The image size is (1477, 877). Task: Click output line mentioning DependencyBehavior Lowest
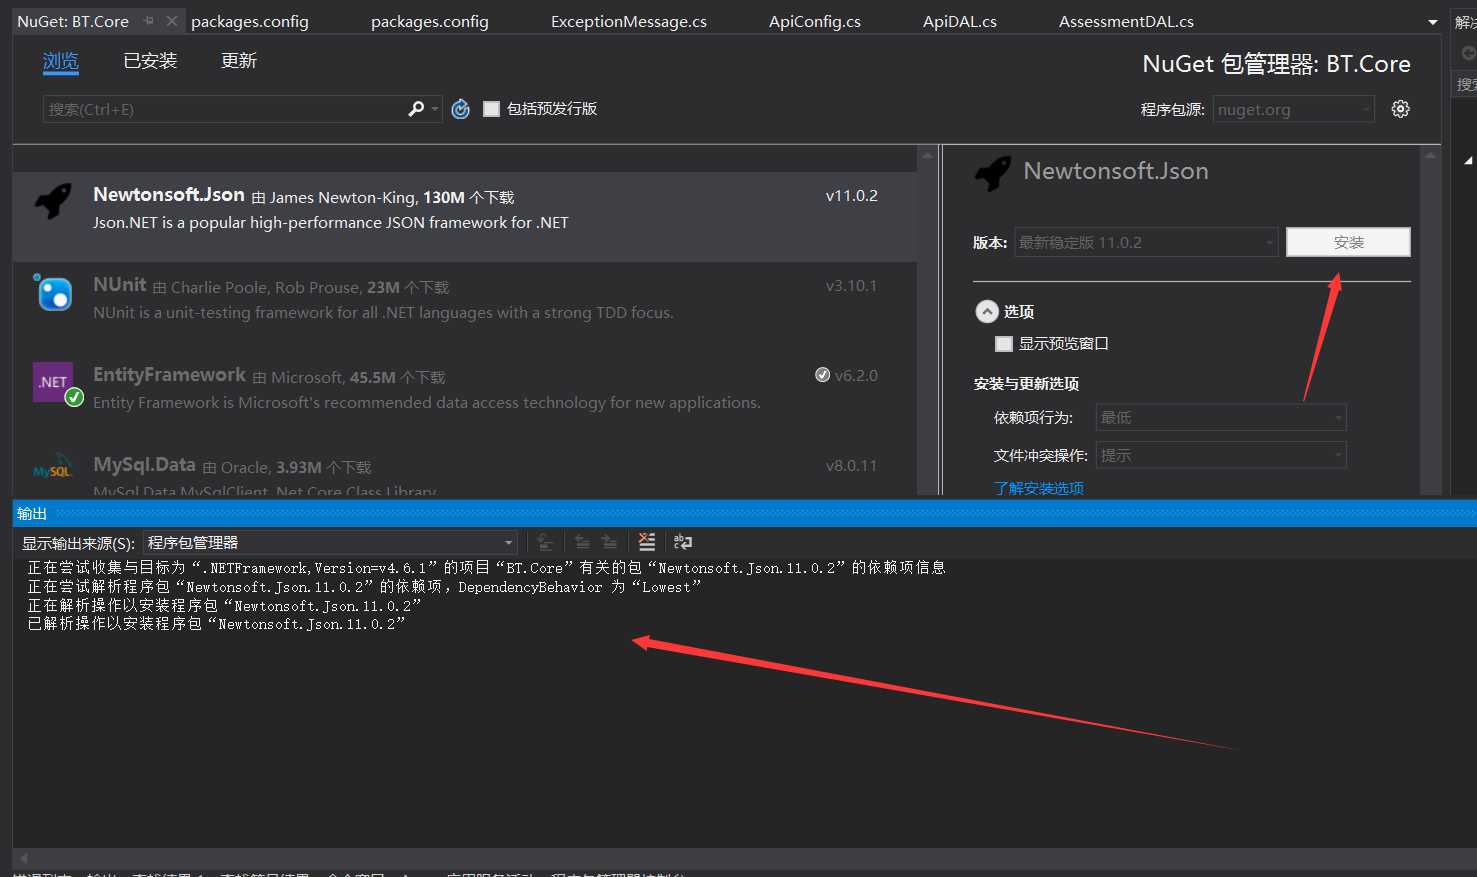click(x=364, y=587)
